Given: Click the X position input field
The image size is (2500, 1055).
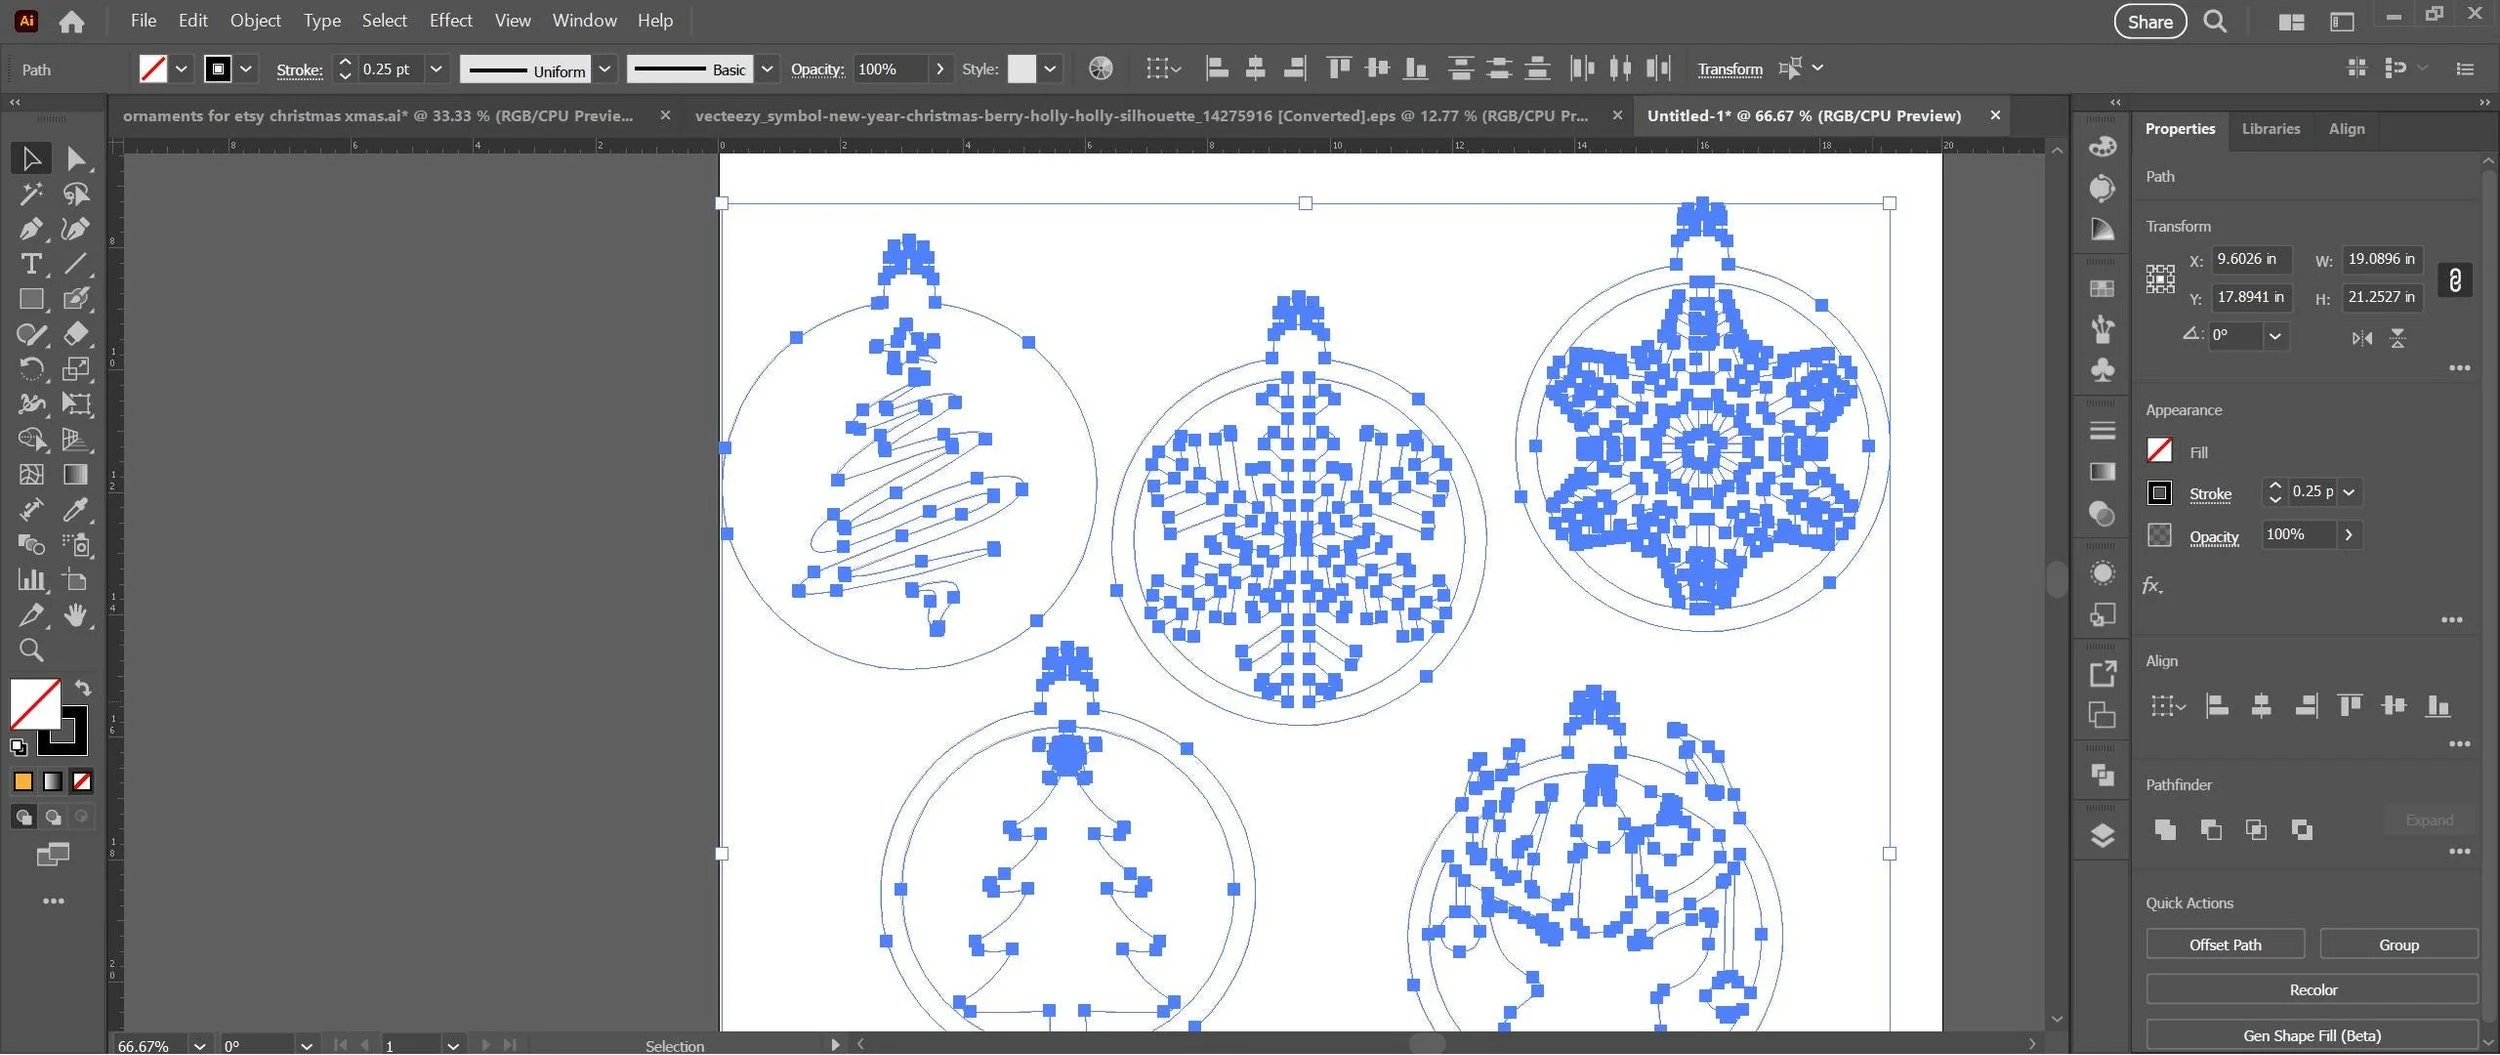Looking at the screenshot, I should click(2249, 259).
